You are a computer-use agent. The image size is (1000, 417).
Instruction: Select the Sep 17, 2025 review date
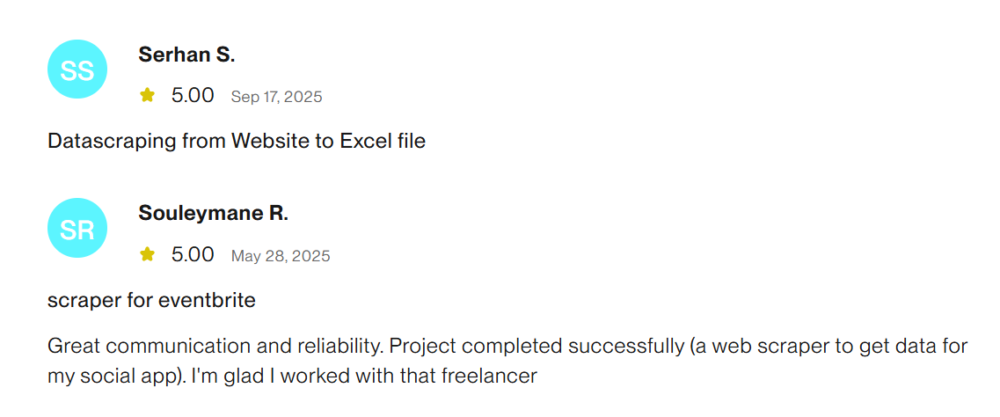point(276,97)
